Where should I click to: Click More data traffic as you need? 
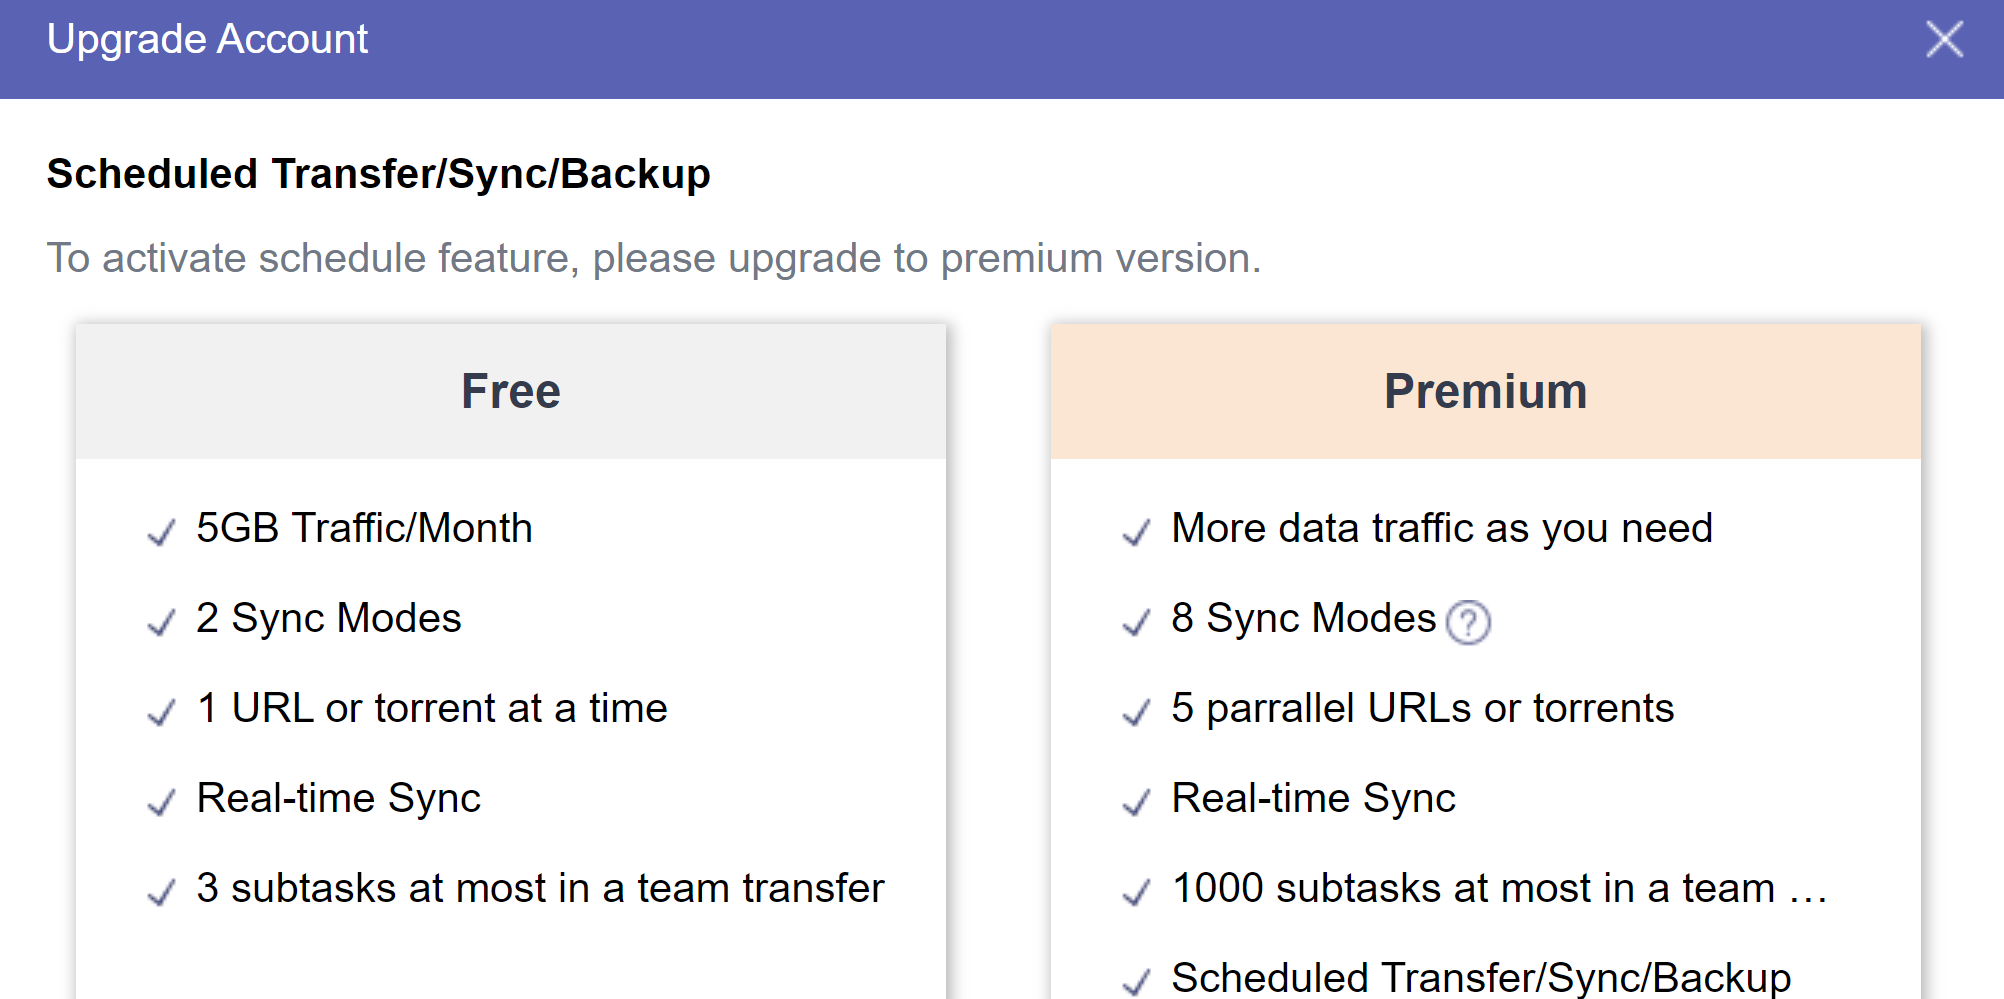coord(1441,528)
